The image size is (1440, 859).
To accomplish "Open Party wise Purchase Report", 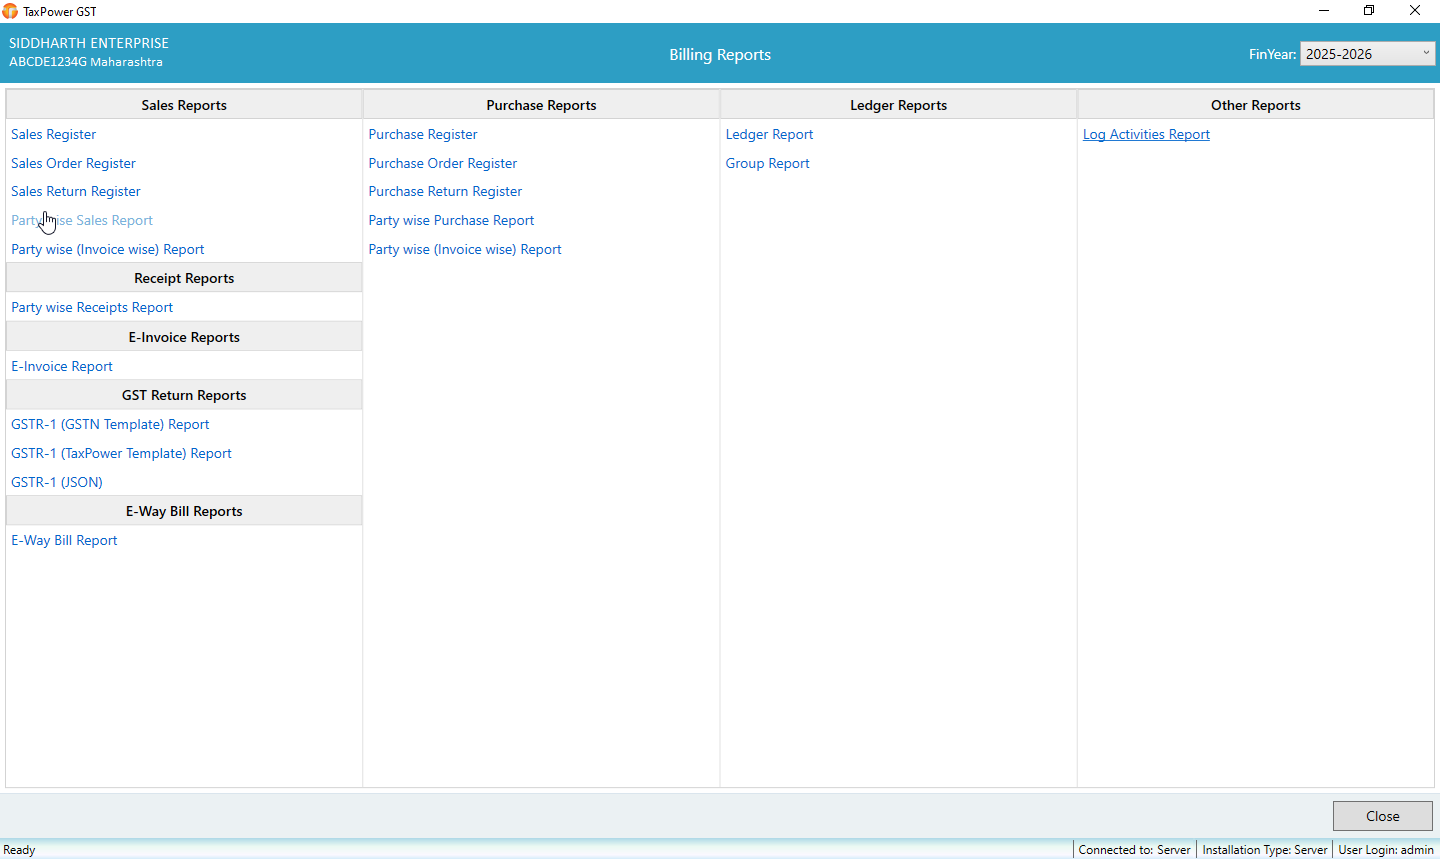I will click(451, 220).
